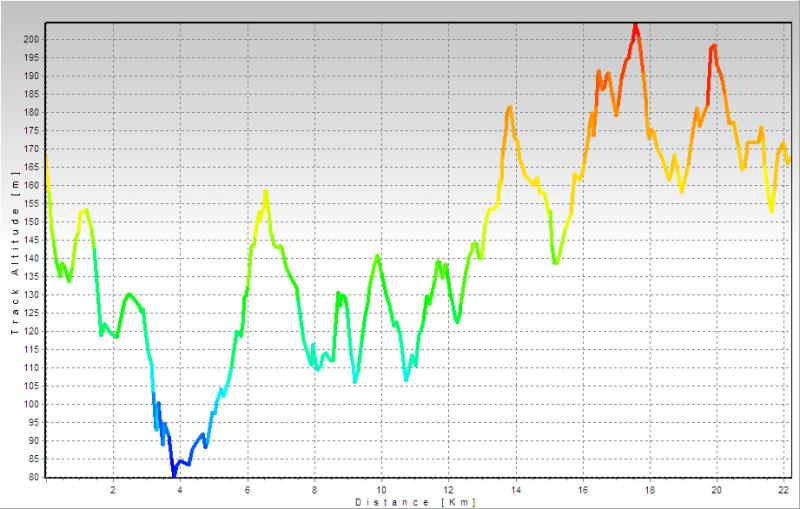Click the yellow-green peak near 1 km distance

point(86,210)
